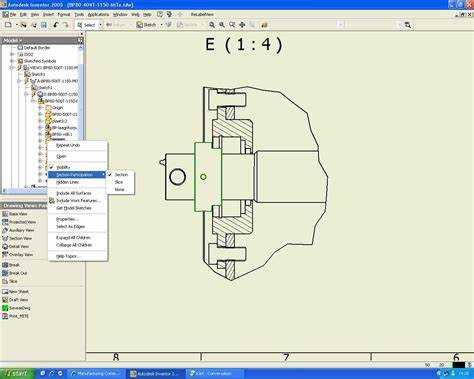Click the black color box in status bar
Viewport: 474px width, 379px height.
[x=459, y=365]
